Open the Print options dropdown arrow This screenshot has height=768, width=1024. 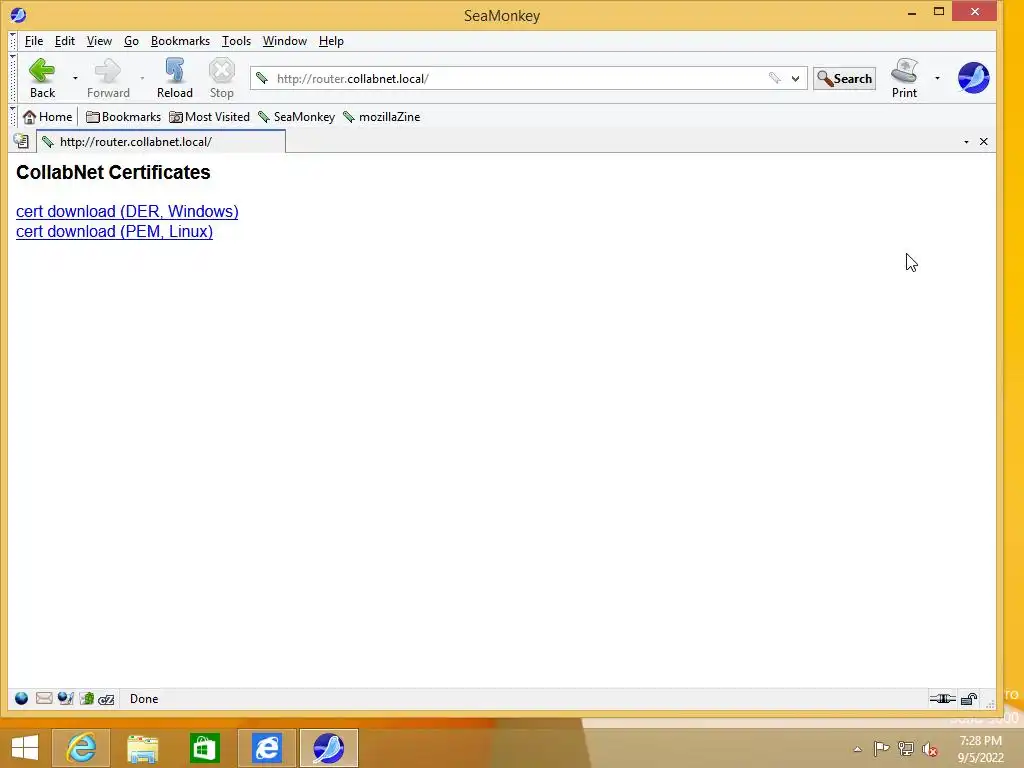[937, 78]
